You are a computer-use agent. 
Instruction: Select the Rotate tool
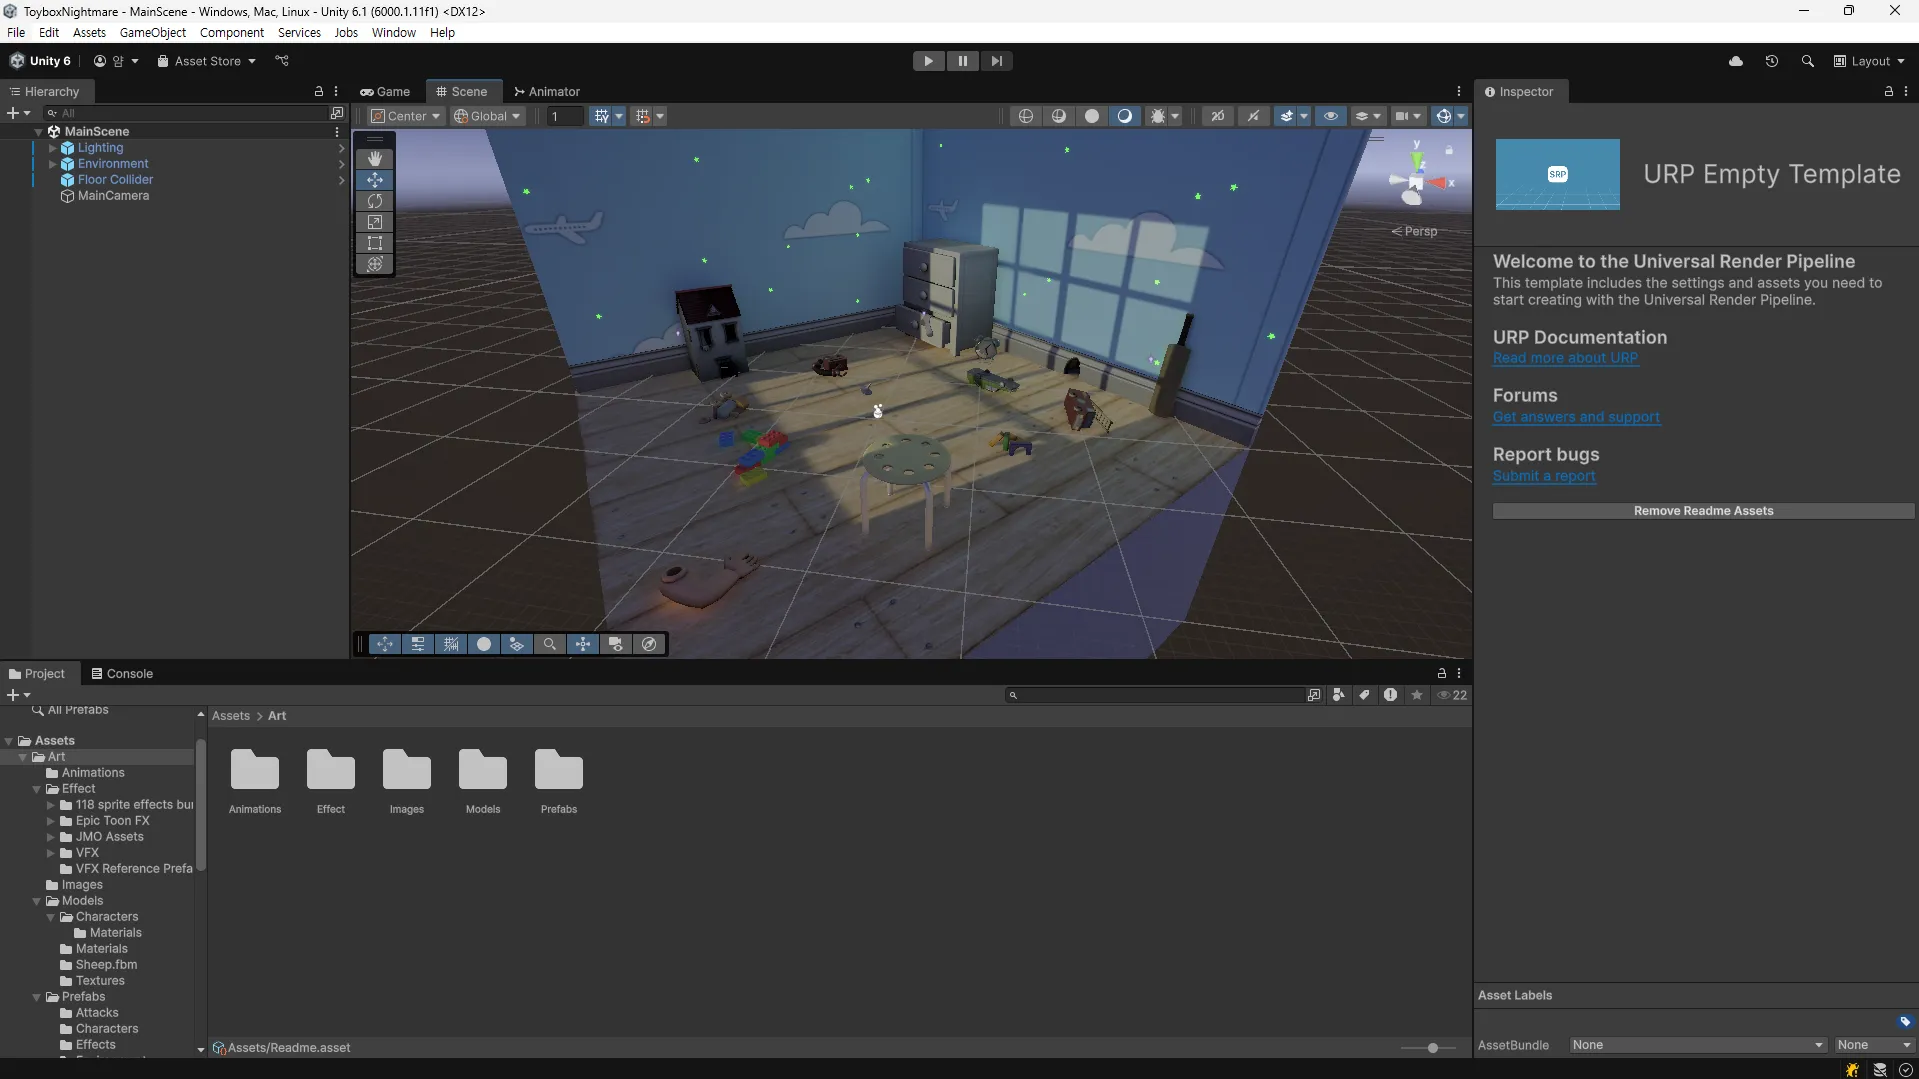[x=375, y=201]
